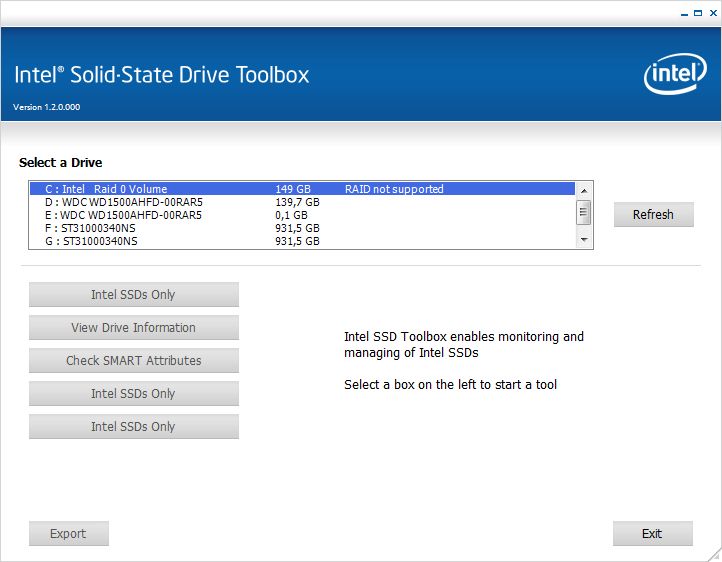Click the bottom Intel SSDs Only button
Screen dimensions: 722x562
[x=134, y=427]
